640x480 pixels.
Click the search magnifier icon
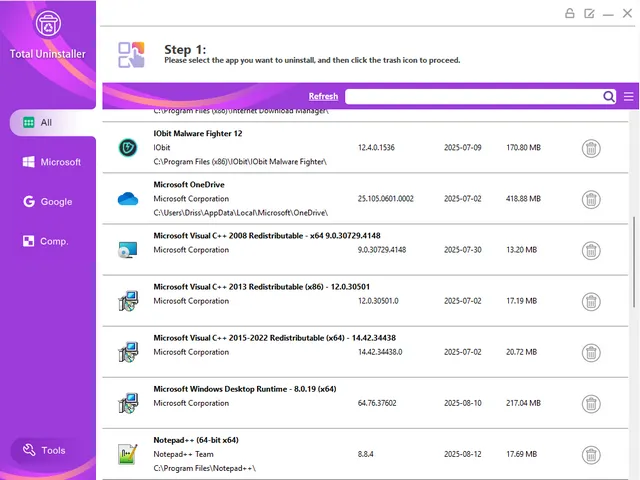[608, 96]
